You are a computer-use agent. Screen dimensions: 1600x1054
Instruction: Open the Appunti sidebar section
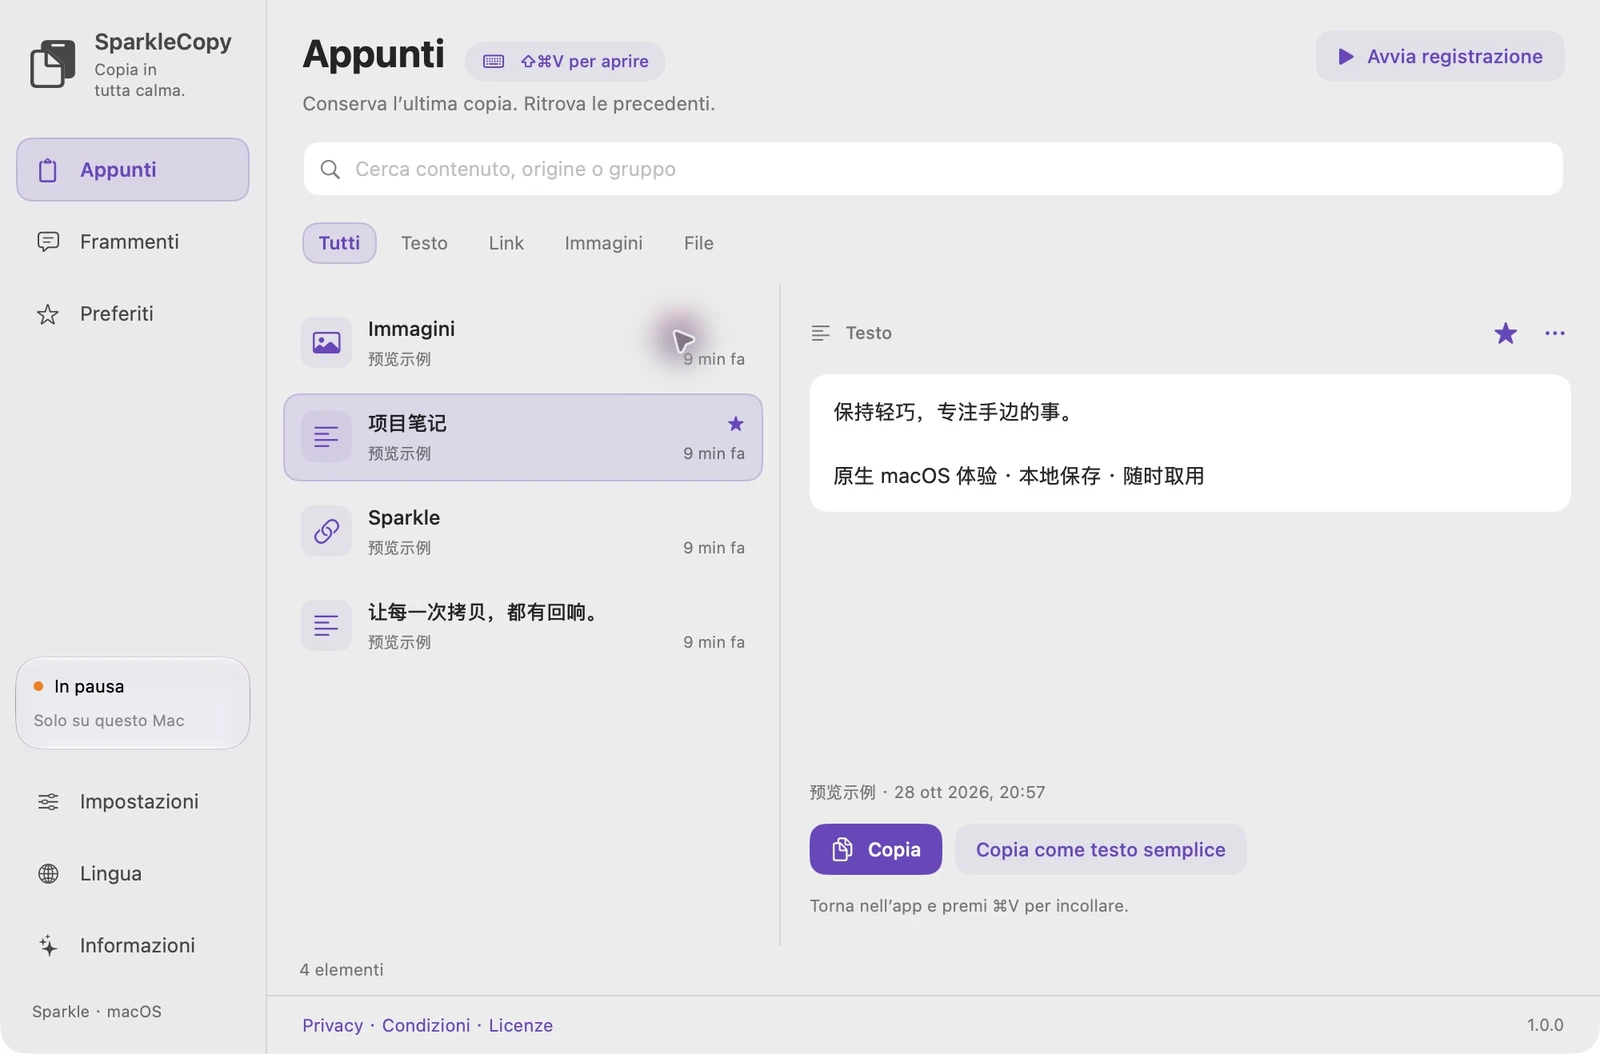[133, 170]
